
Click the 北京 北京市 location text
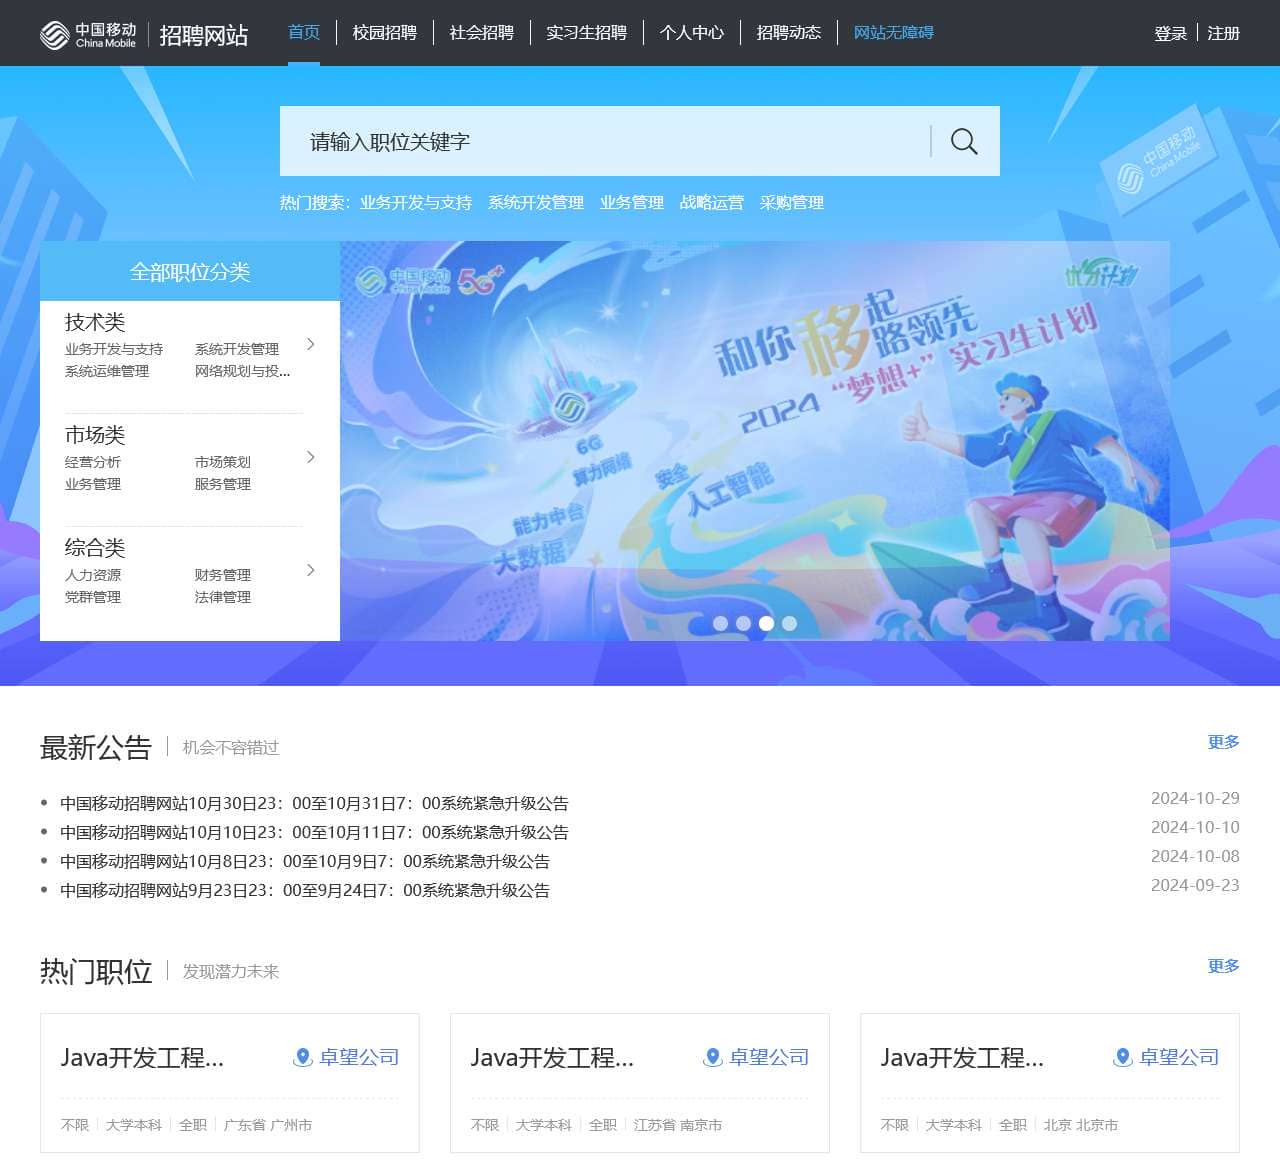[1081, 1125]
